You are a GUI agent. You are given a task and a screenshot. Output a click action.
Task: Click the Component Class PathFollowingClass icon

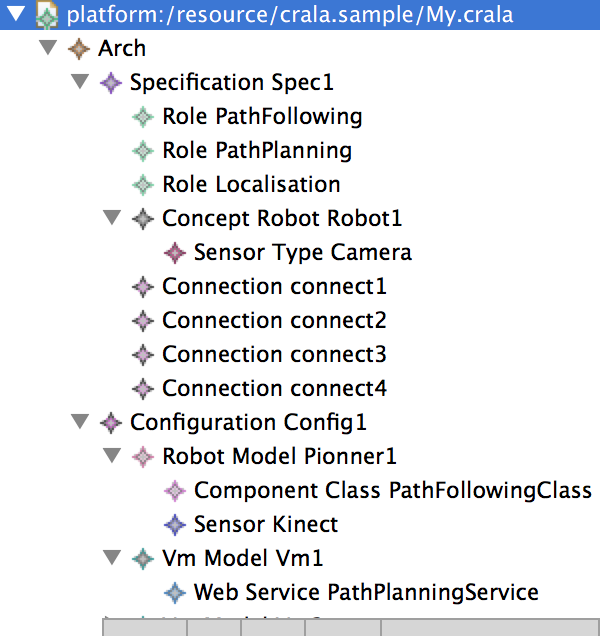point(175,490)
